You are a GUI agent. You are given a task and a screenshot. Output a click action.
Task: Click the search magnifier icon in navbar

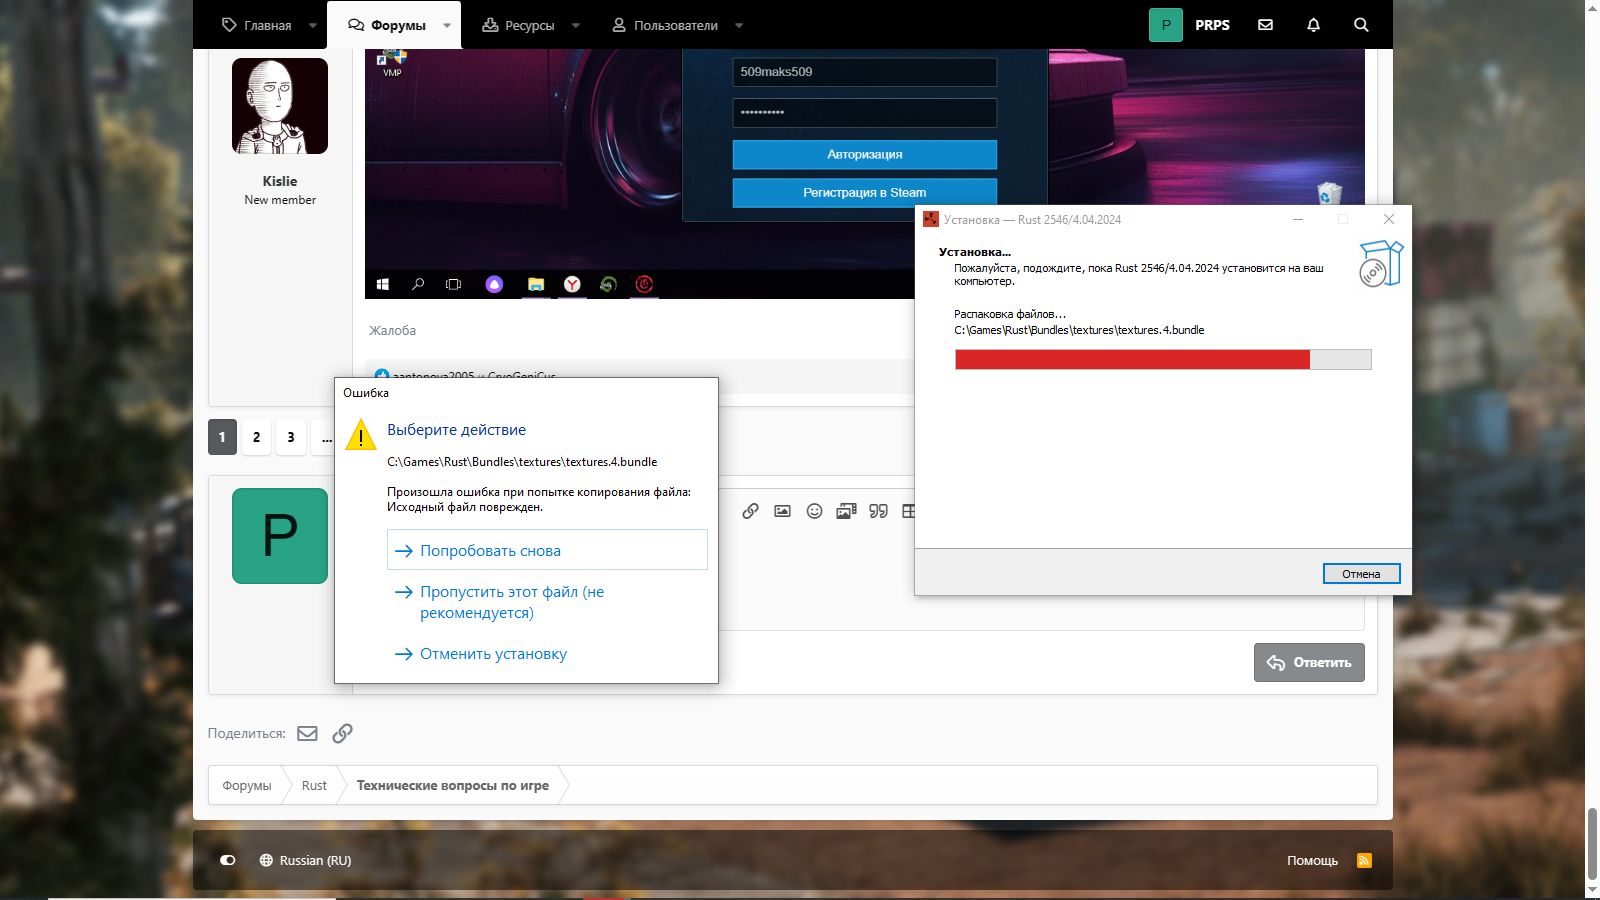pyautogui.click(x=1361, y=25)
